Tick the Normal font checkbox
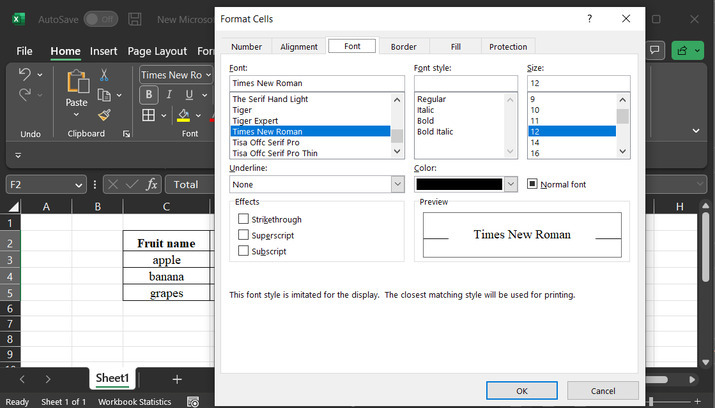This screenshot has width=715, height=408. coord(533,184)
